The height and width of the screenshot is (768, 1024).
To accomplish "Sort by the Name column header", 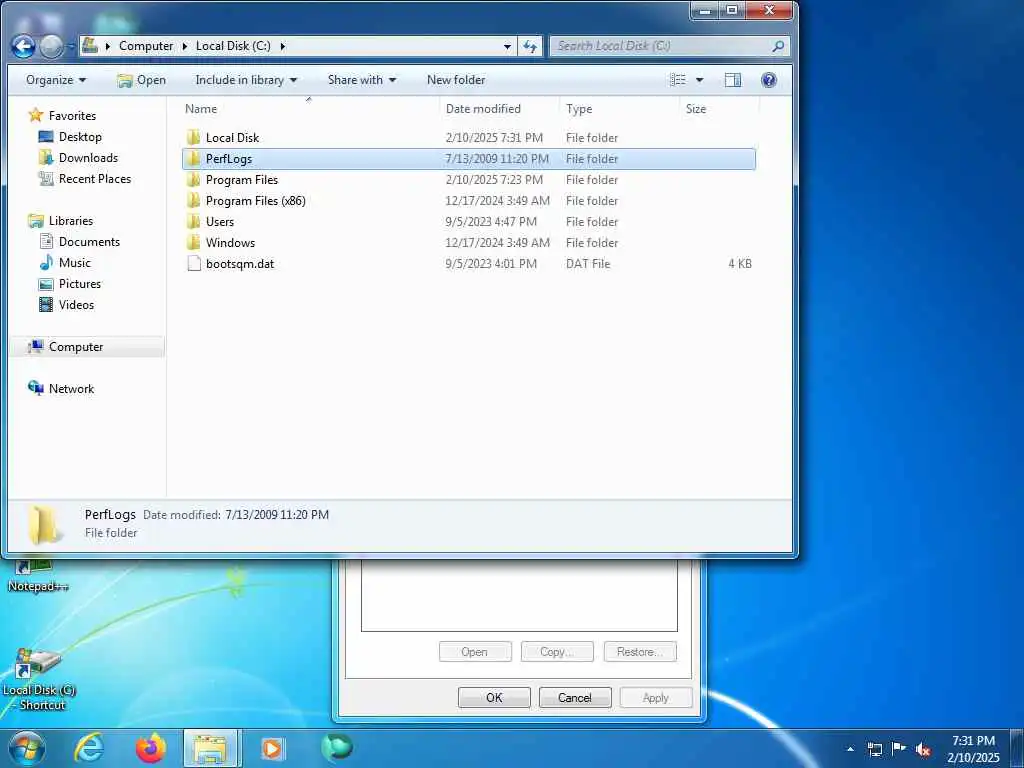I will [x=308, y=108].
